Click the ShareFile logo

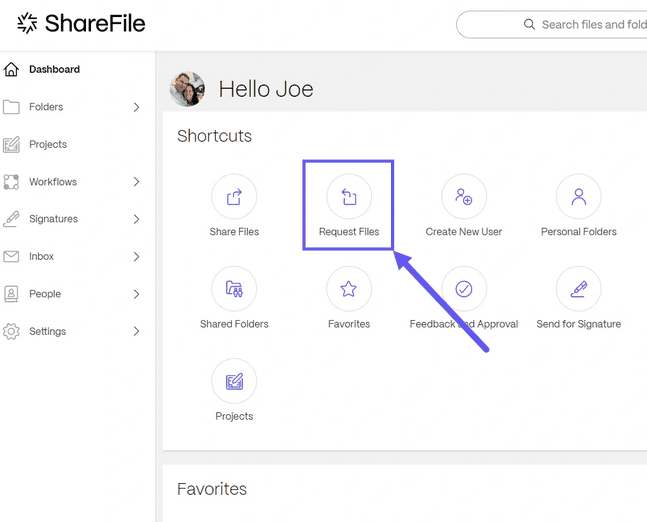81,23
